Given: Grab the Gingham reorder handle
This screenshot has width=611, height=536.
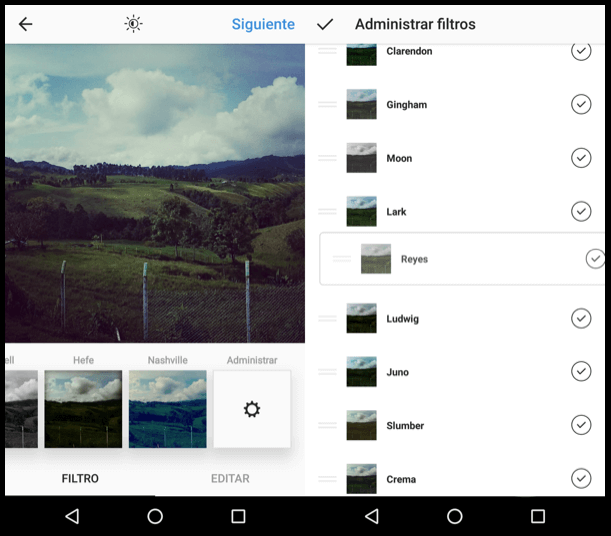Looking at the screenshot, I should pos(327,104).
